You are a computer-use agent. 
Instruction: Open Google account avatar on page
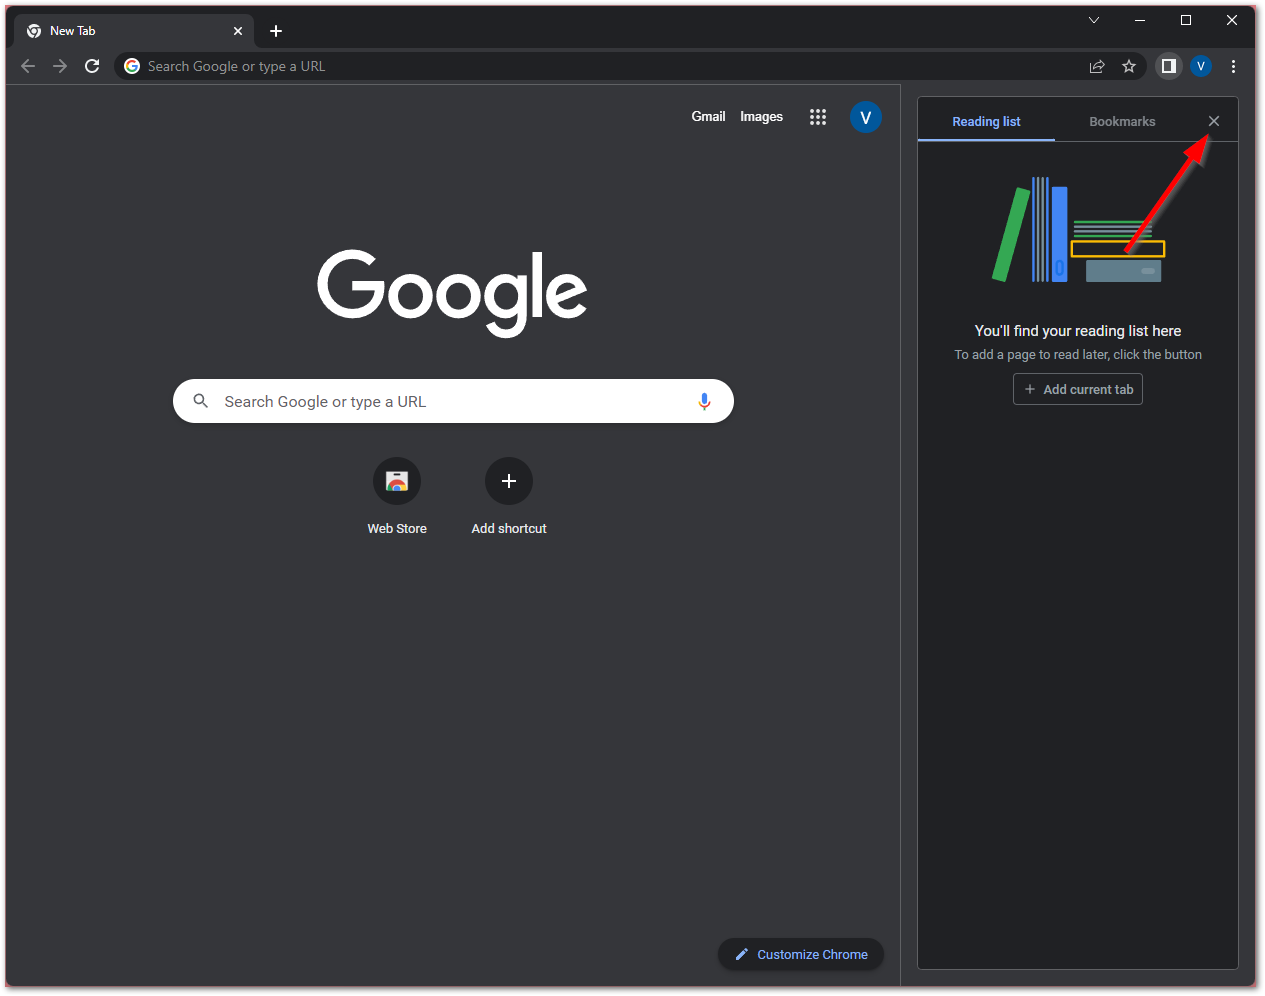[x=866, y=117]
